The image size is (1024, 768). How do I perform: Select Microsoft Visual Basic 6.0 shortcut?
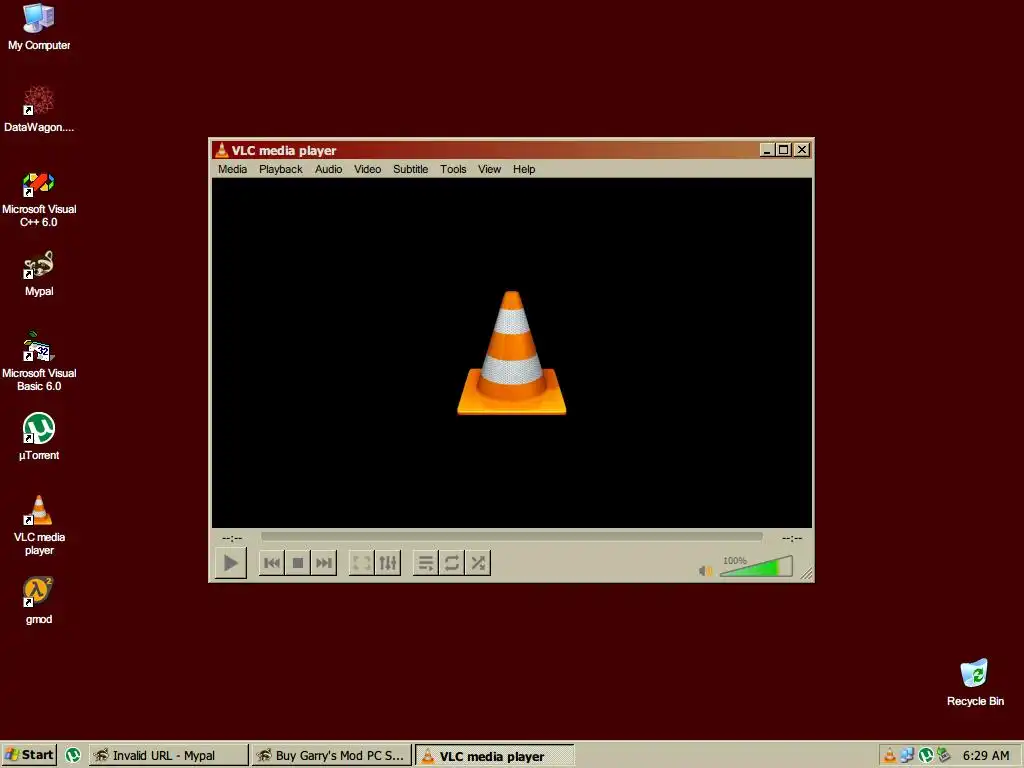[x=39, y=362]
